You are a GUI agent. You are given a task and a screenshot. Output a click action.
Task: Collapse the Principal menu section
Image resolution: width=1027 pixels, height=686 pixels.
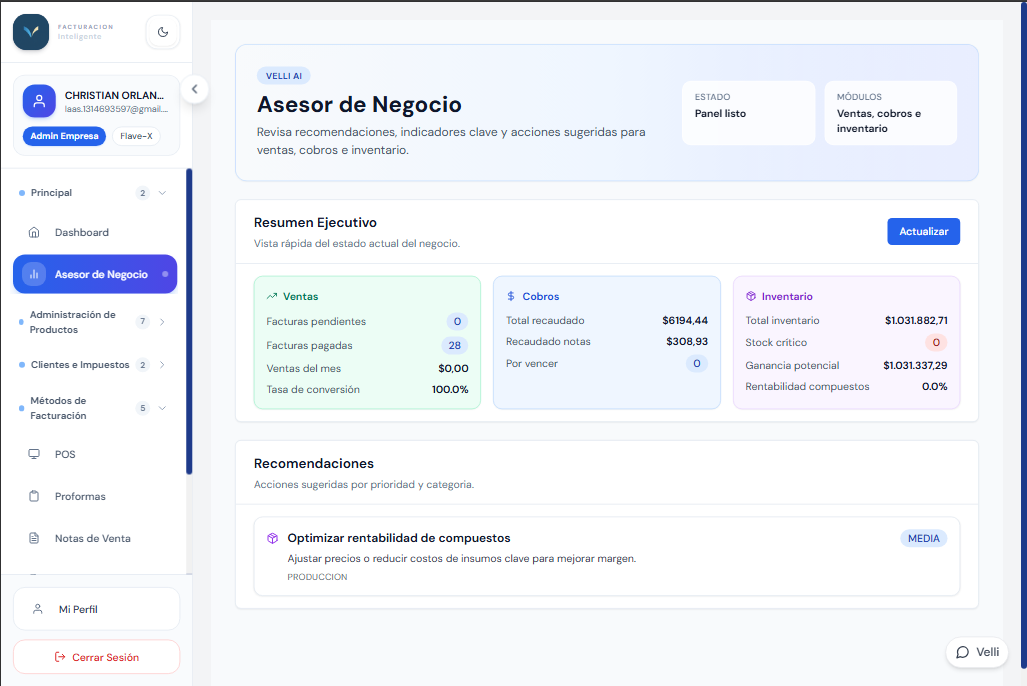point(162,193)
